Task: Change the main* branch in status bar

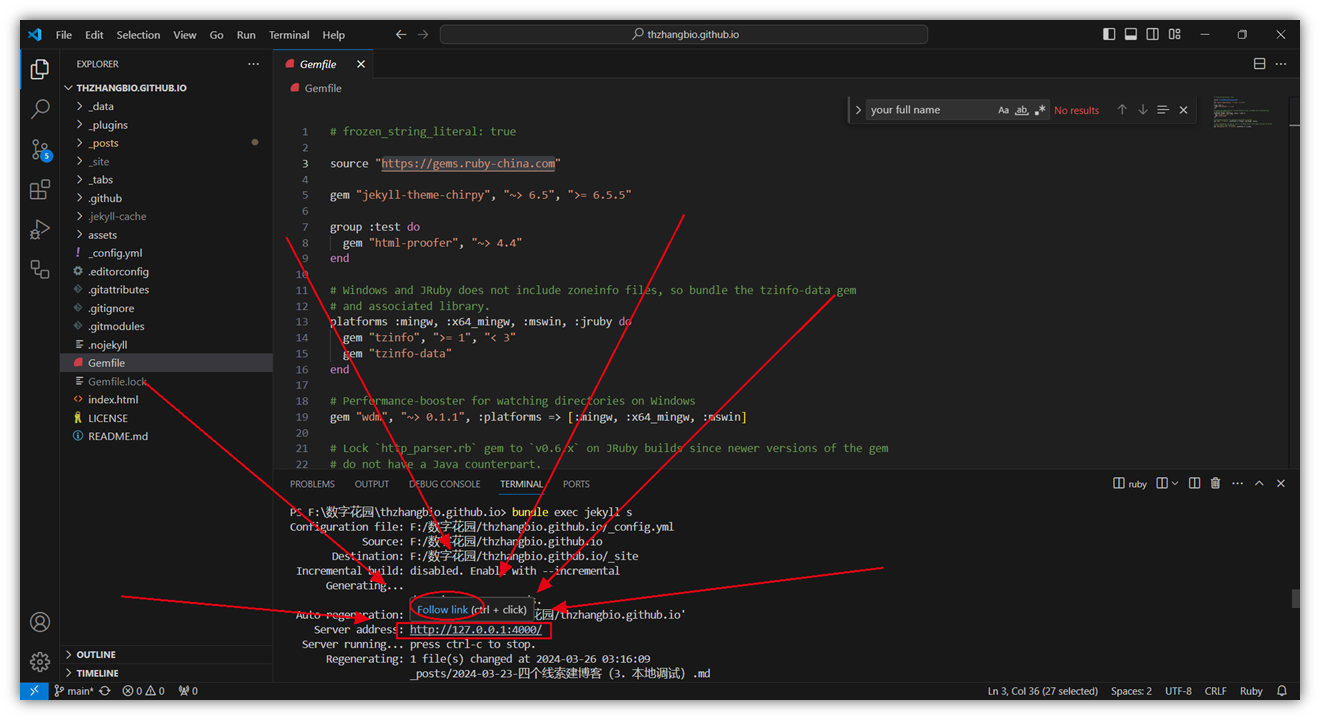Action: click(x=74, y=691)
